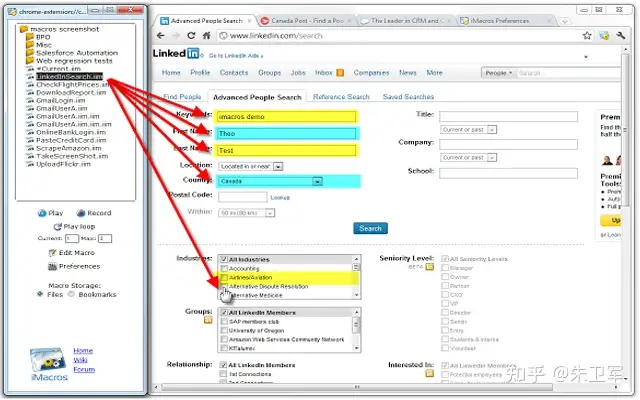Image resolution: width=640 pixels, height=400 pixels.
Task: Click the Postal Code input field
Action: 242,198
